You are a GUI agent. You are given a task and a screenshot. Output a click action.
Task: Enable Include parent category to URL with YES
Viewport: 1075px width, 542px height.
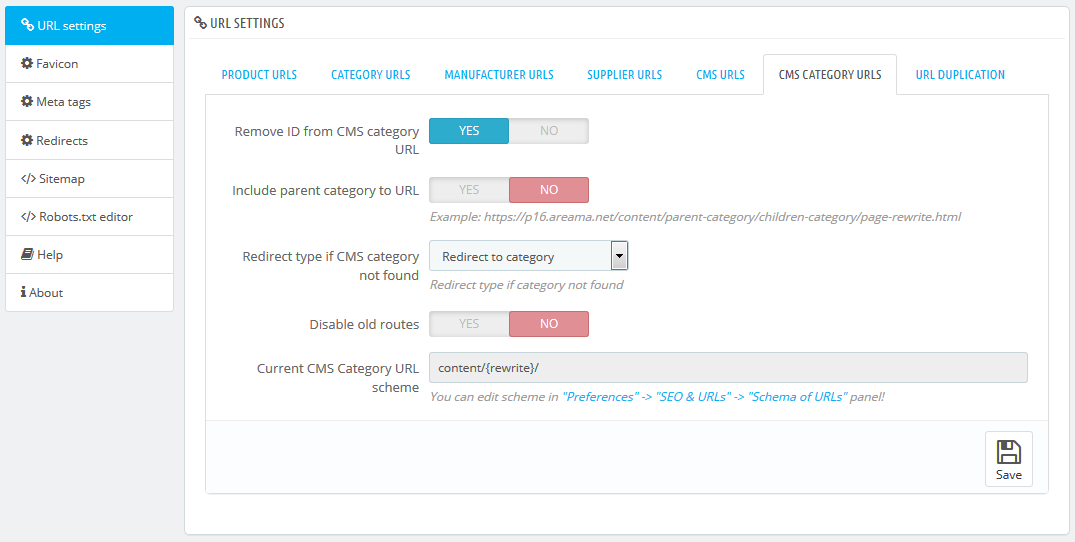[x=469, y=190]
